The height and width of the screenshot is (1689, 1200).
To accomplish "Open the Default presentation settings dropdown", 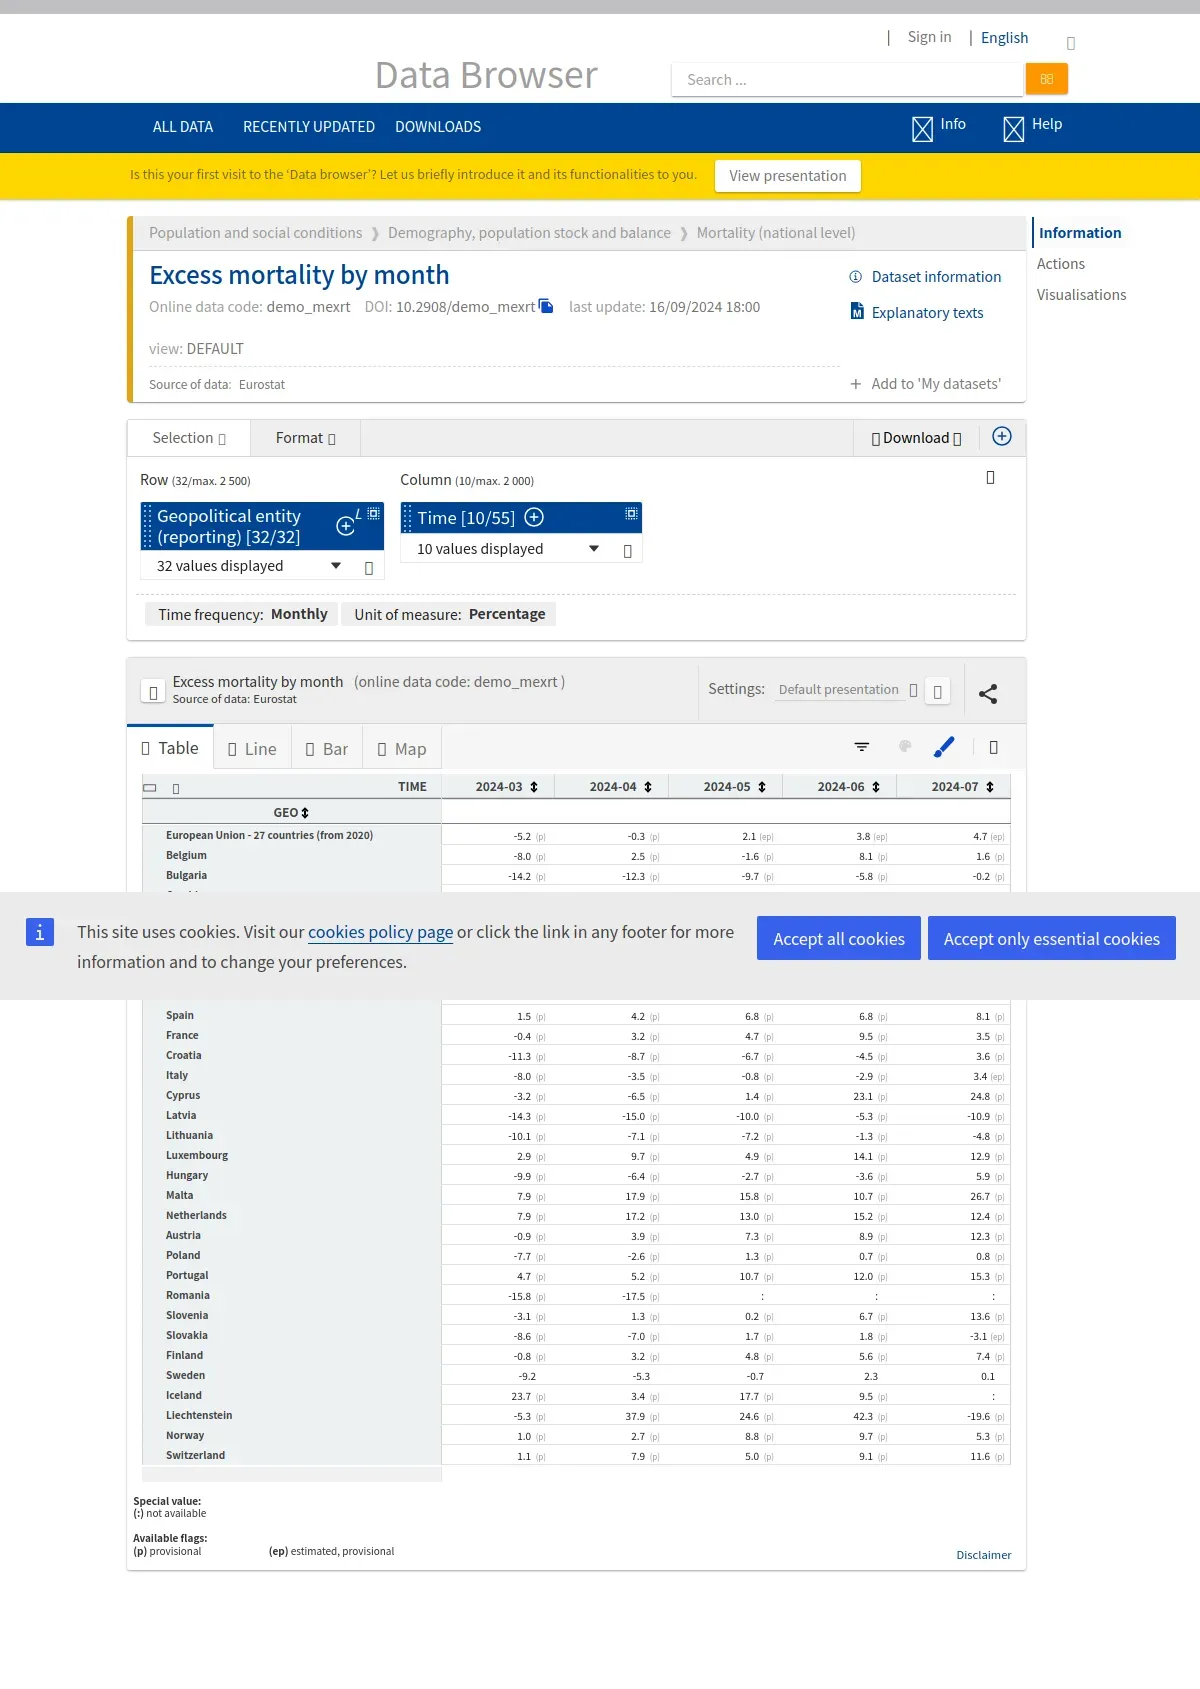I will coord(848,689).
